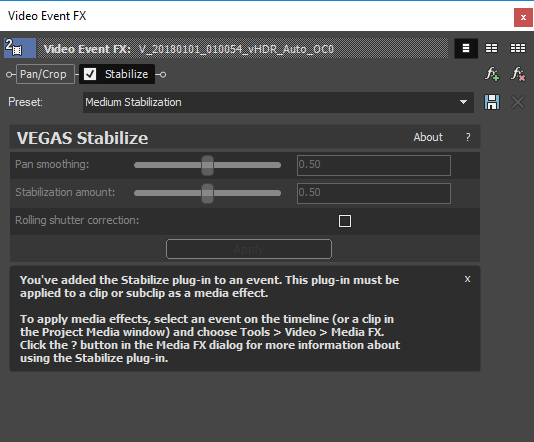Screen dimensions: 534x442
Task: Dismiss the Stabilize info message
Action: [468, 279]
